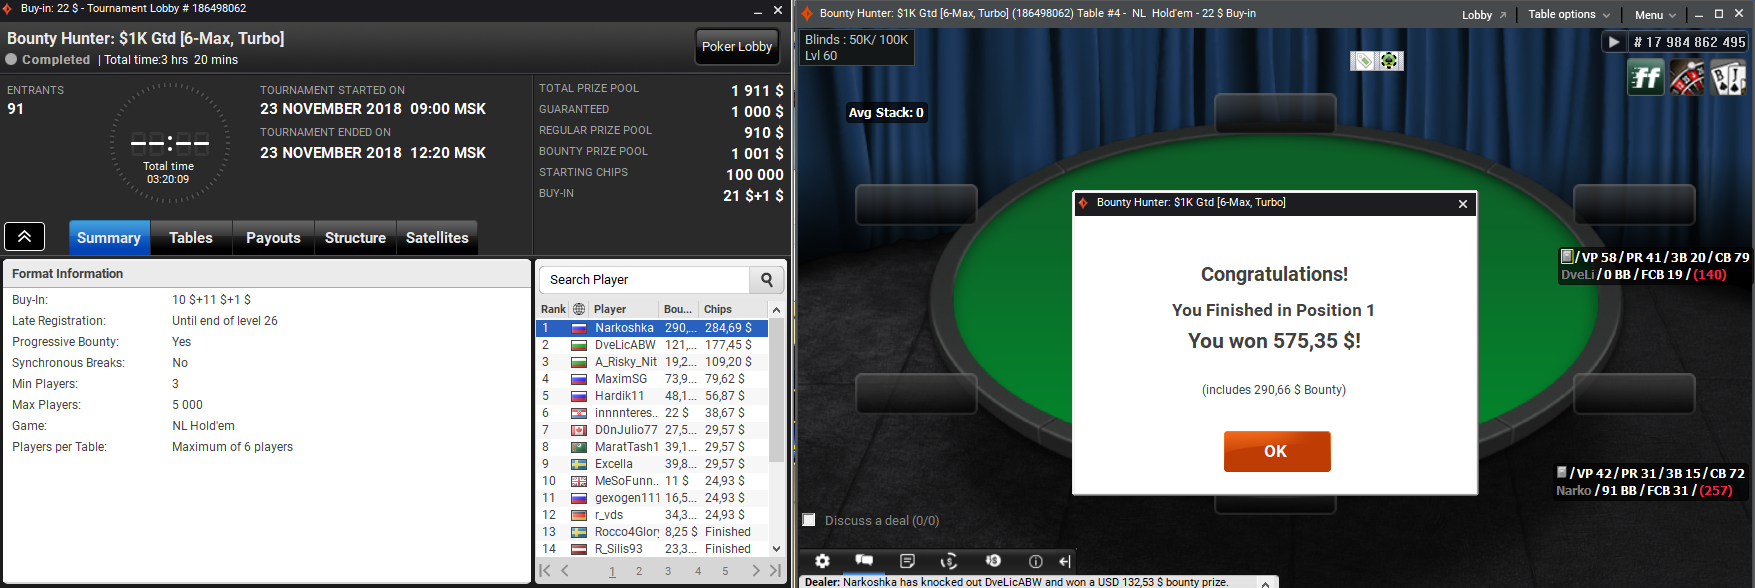Select MaratTash1 row in player list

tap(652, 447)
